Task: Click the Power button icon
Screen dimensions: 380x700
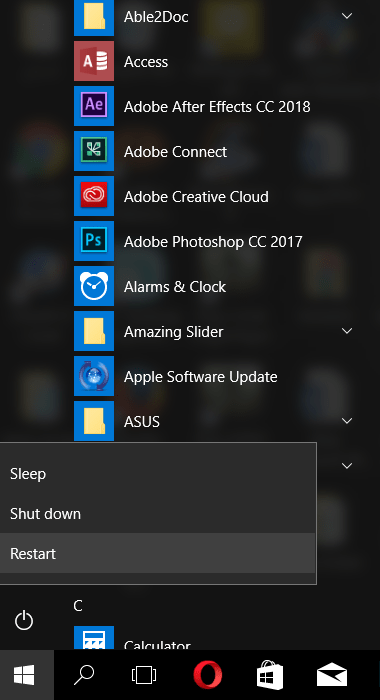Action: [24, 621]
